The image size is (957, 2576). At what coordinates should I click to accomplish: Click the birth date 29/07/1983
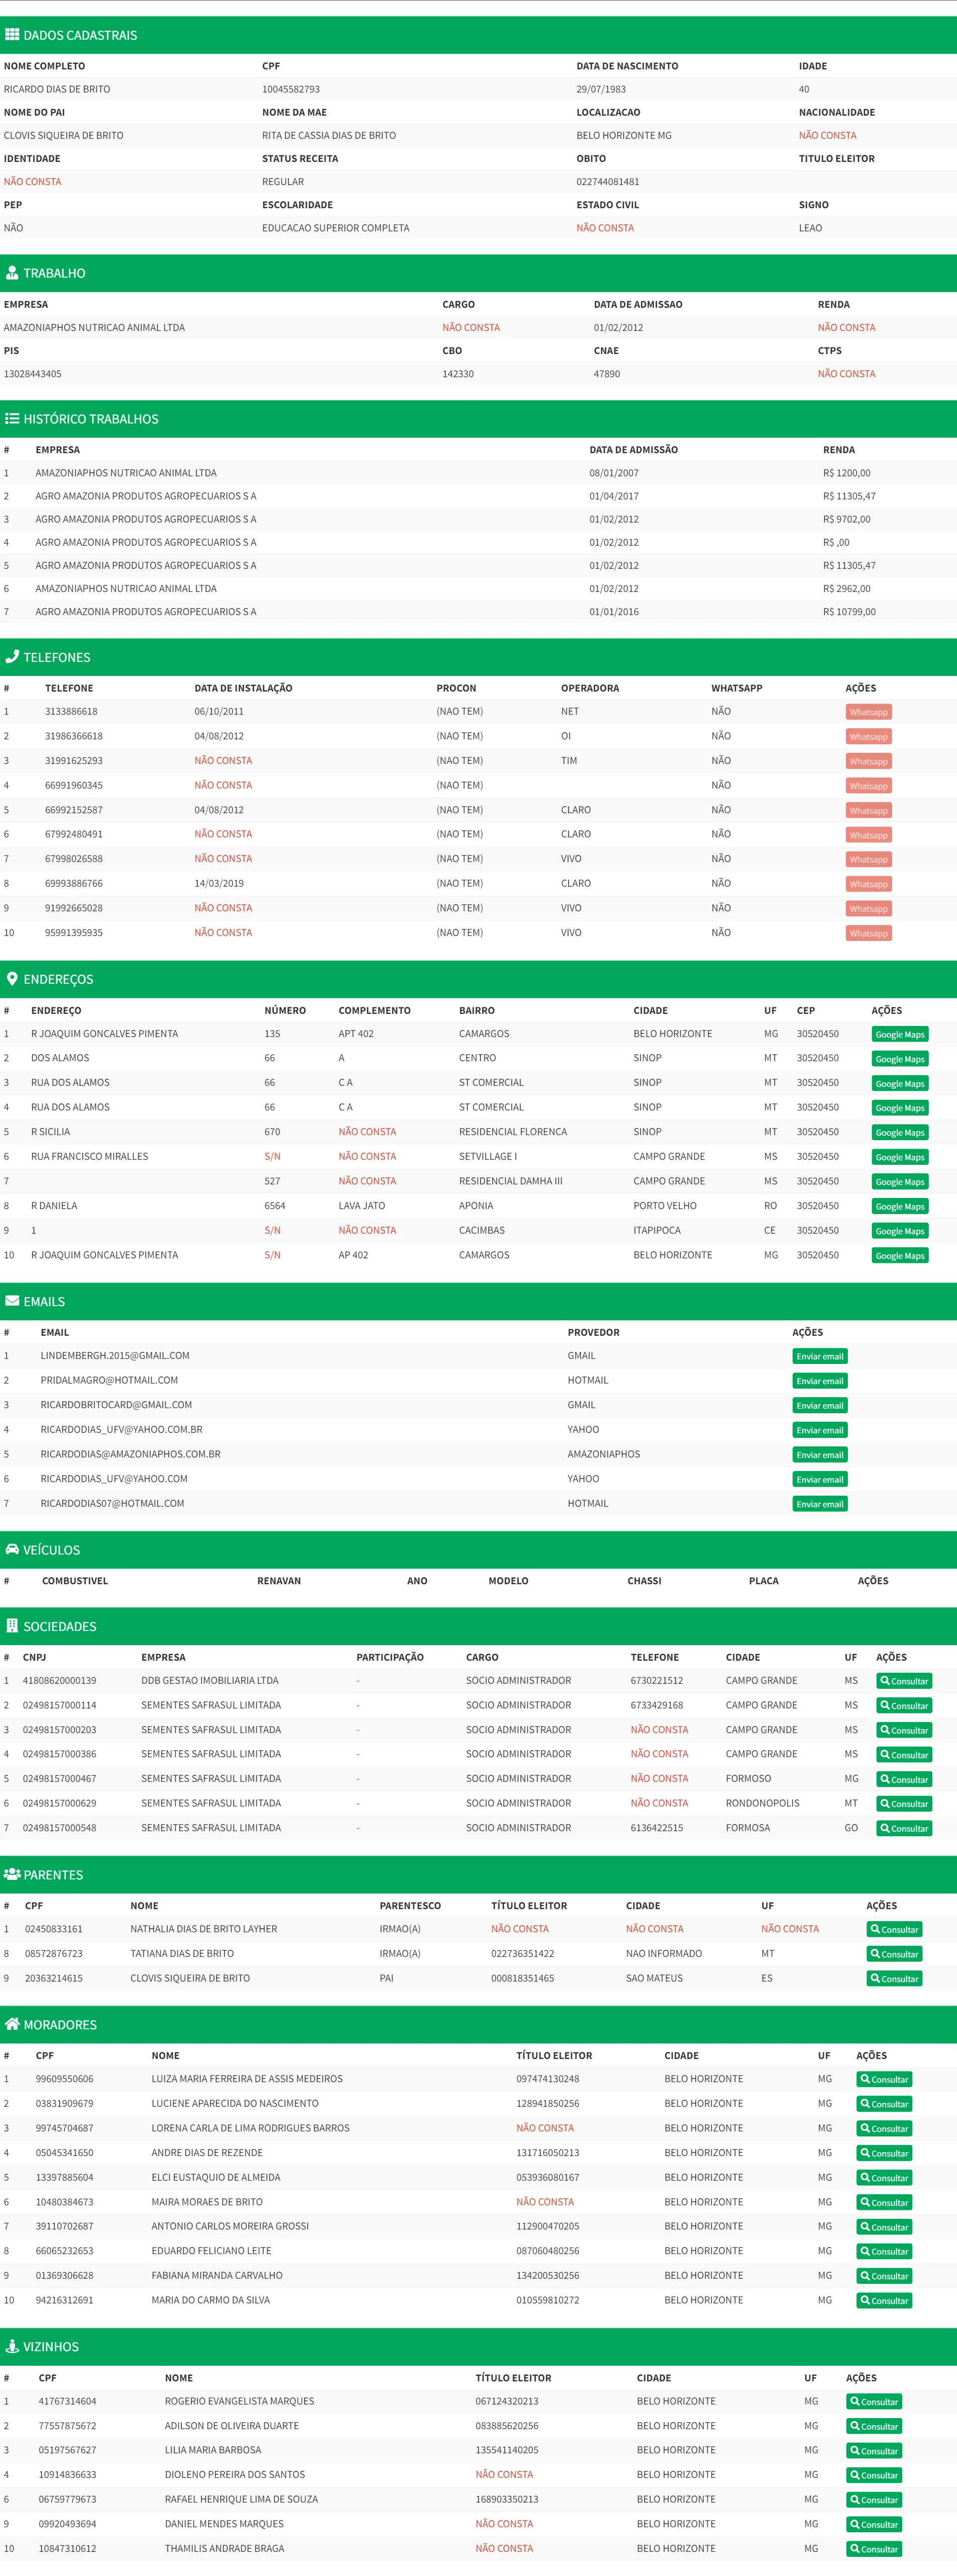click(601, 89)
